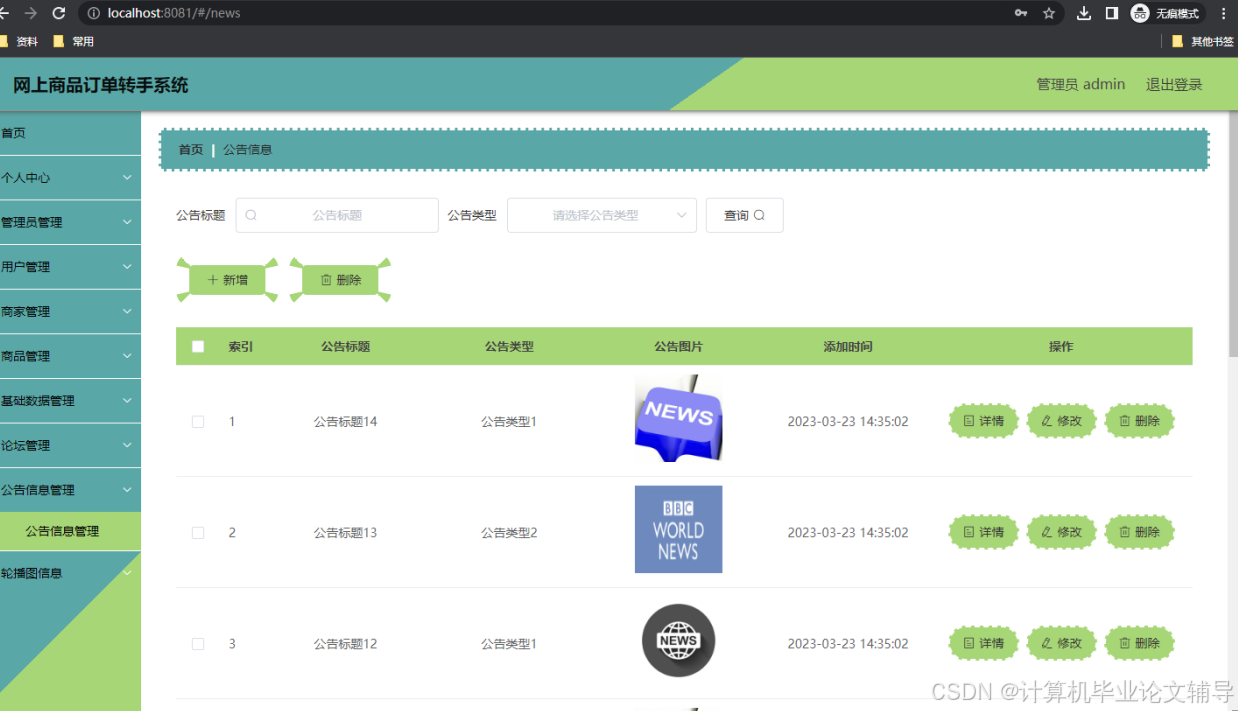Click the address bar URL
The height and width of the screenshot is (711, 1238).
pos(174,13)
